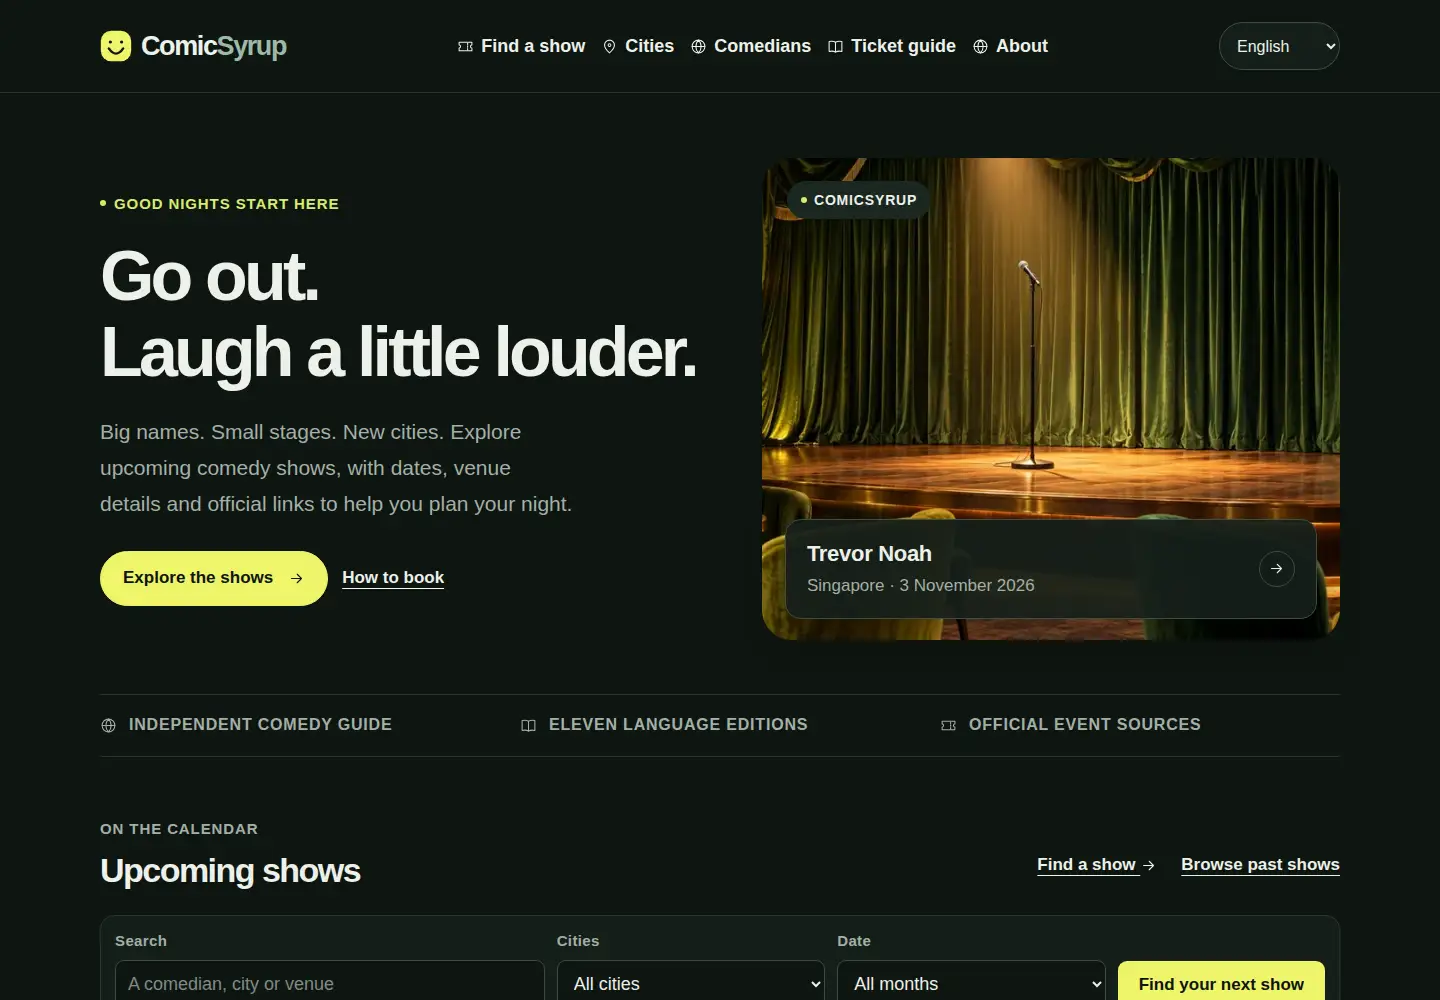Screen dimensions: 1440x1000
Task: Expand the All months date dropdown
Action: coord(971,984)
